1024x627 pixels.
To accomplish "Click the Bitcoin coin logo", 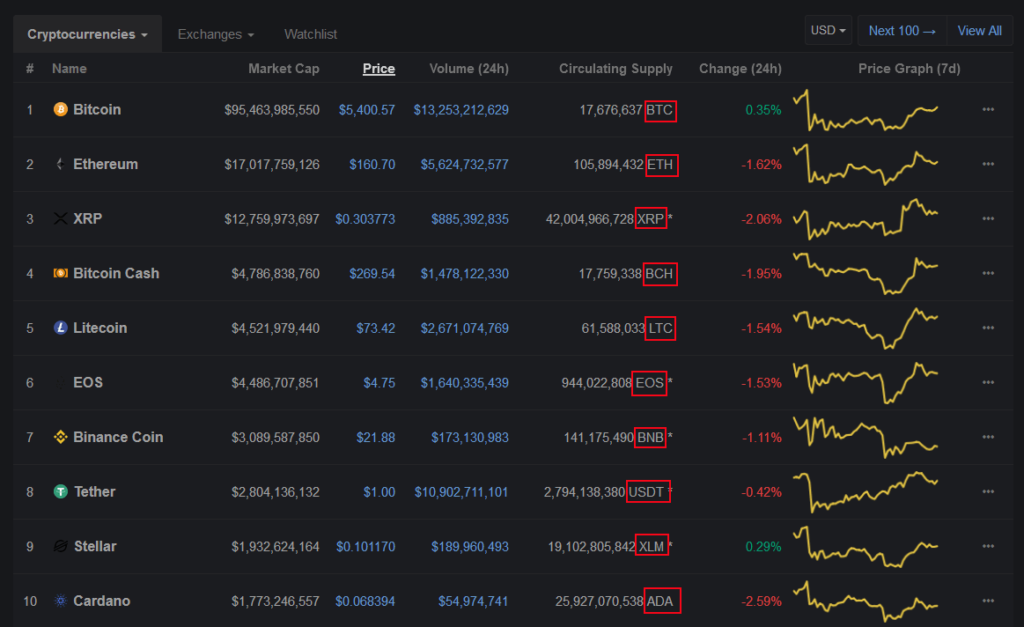I will [60, 109].
